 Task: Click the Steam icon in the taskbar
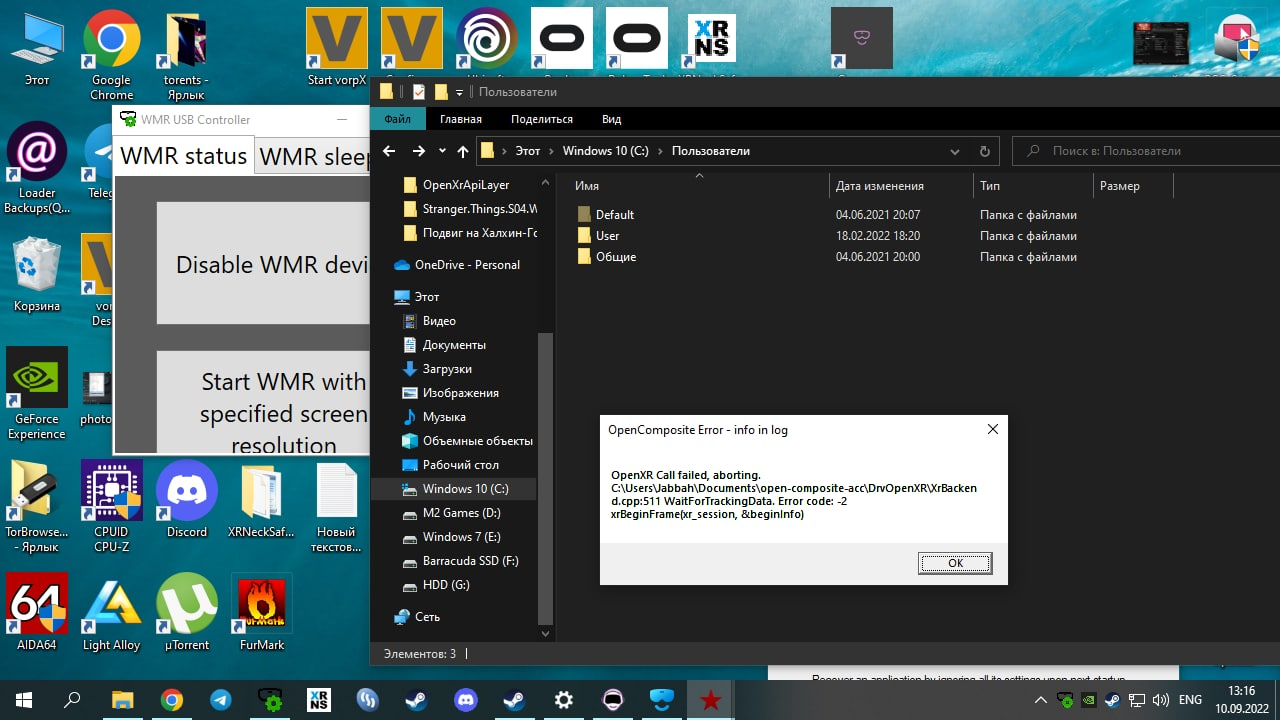(x=417, y=700)
